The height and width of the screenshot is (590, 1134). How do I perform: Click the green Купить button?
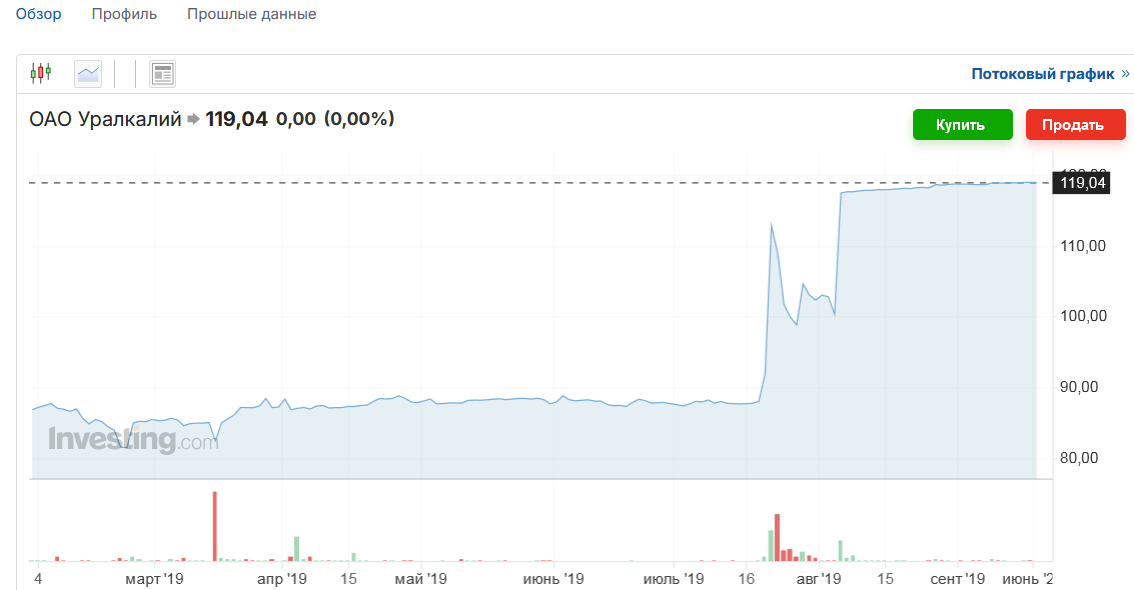coord(963,124)
